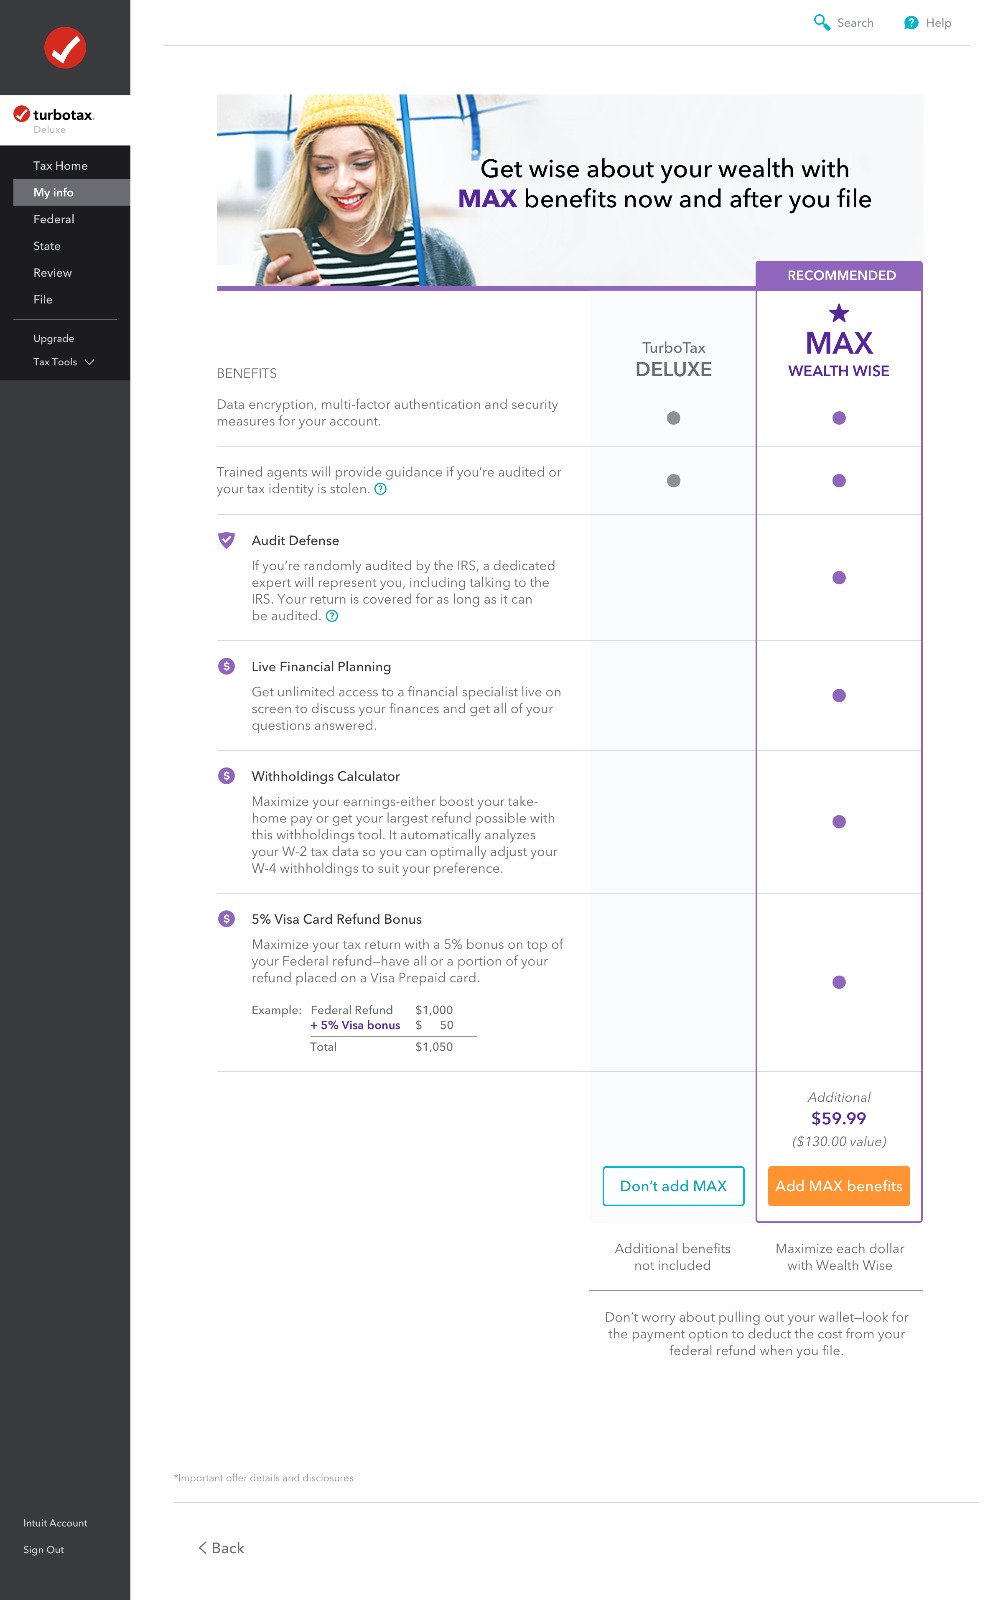Click the Withholdings Calculator dollar icon
The image size is (1003, 1600).
tap(227, 776)
